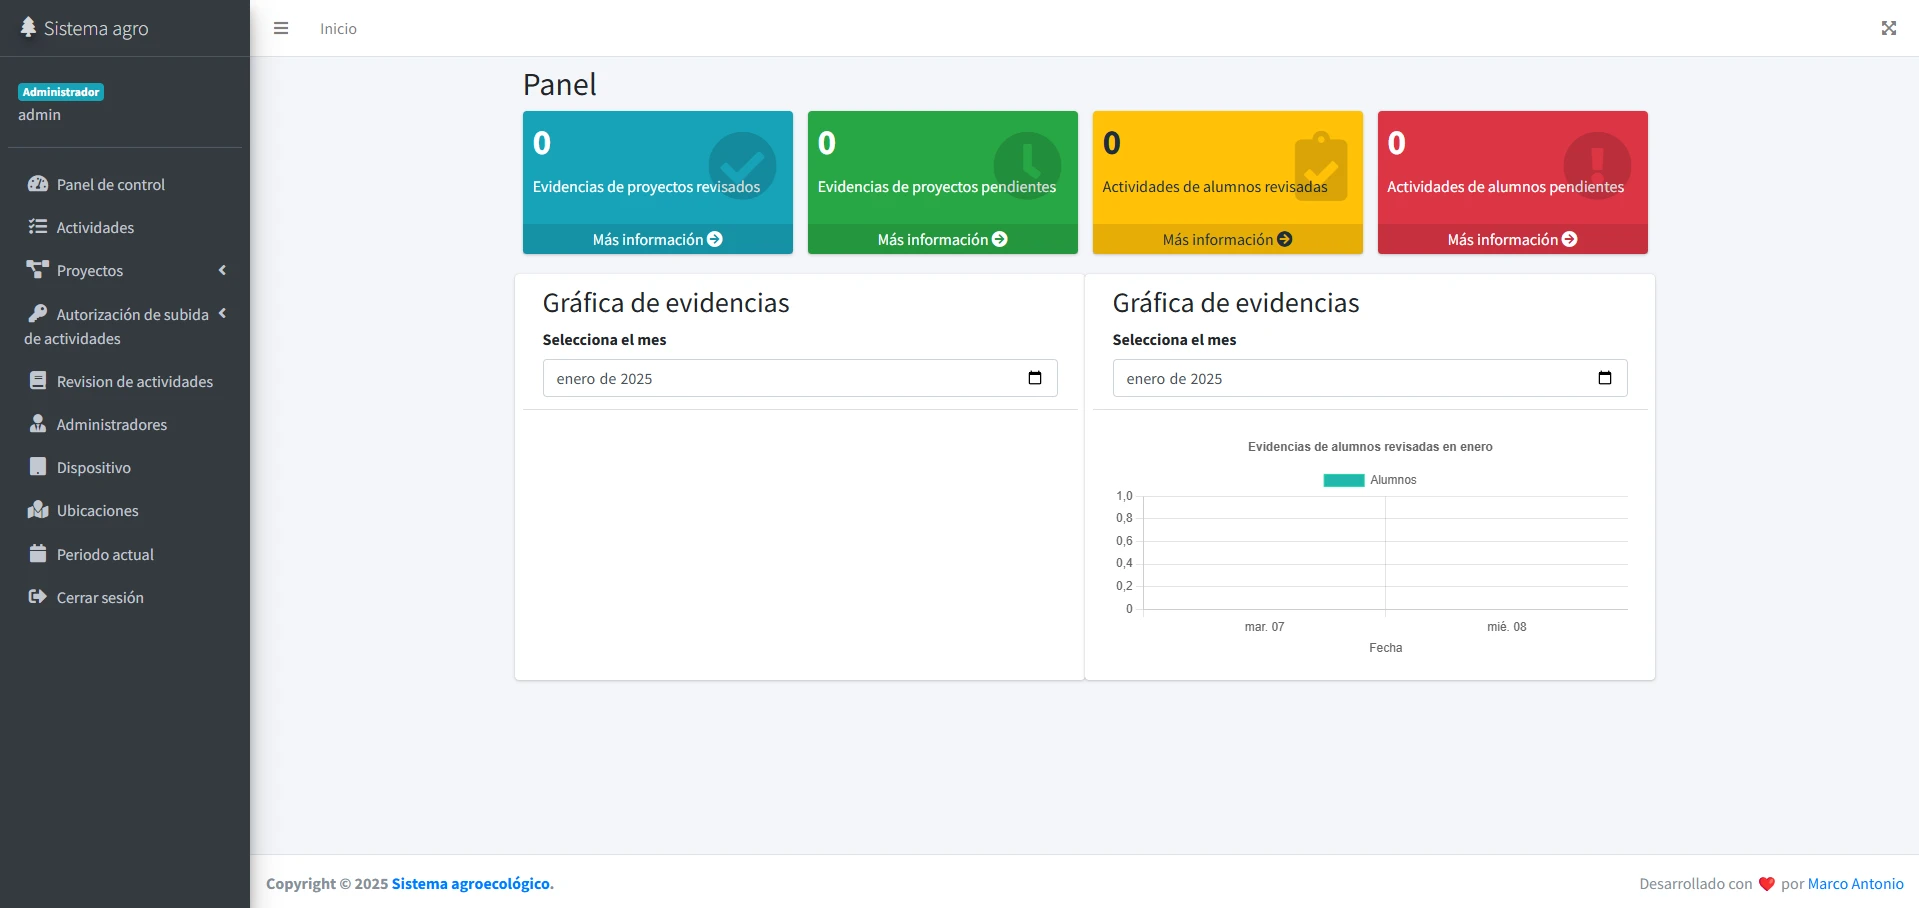Click the Sistema agro tree logo
Image resolution: width=1919 pixels, height=908 pixels.
coord(28,27)
